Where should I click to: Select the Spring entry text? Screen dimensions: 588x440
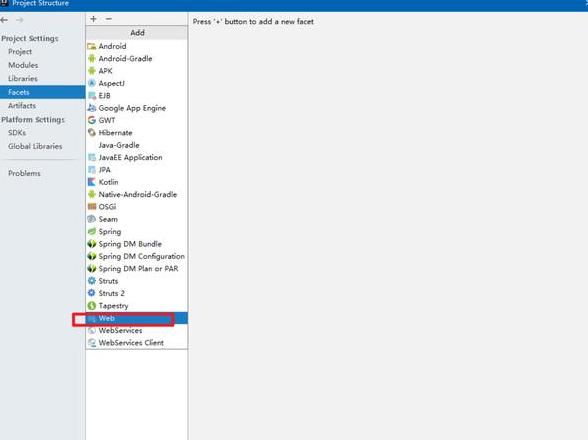coord(110,232)
